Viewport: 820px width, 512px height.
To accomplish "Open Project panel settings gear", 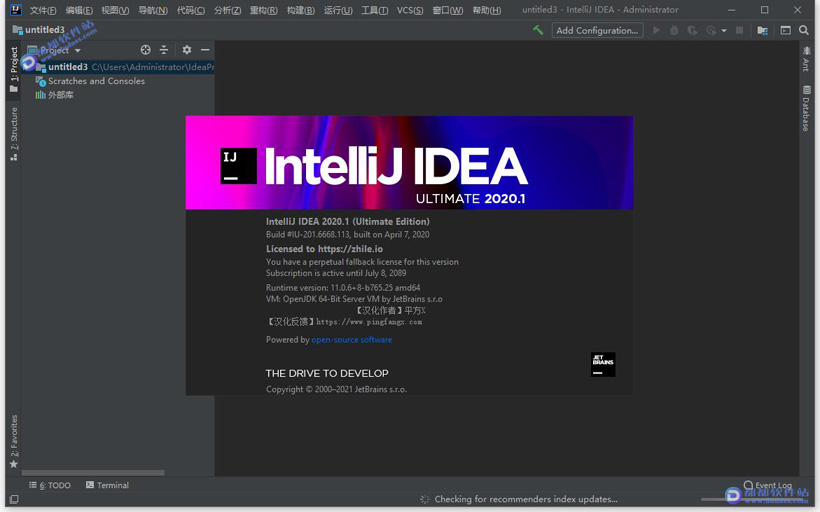I will [187, 50].
